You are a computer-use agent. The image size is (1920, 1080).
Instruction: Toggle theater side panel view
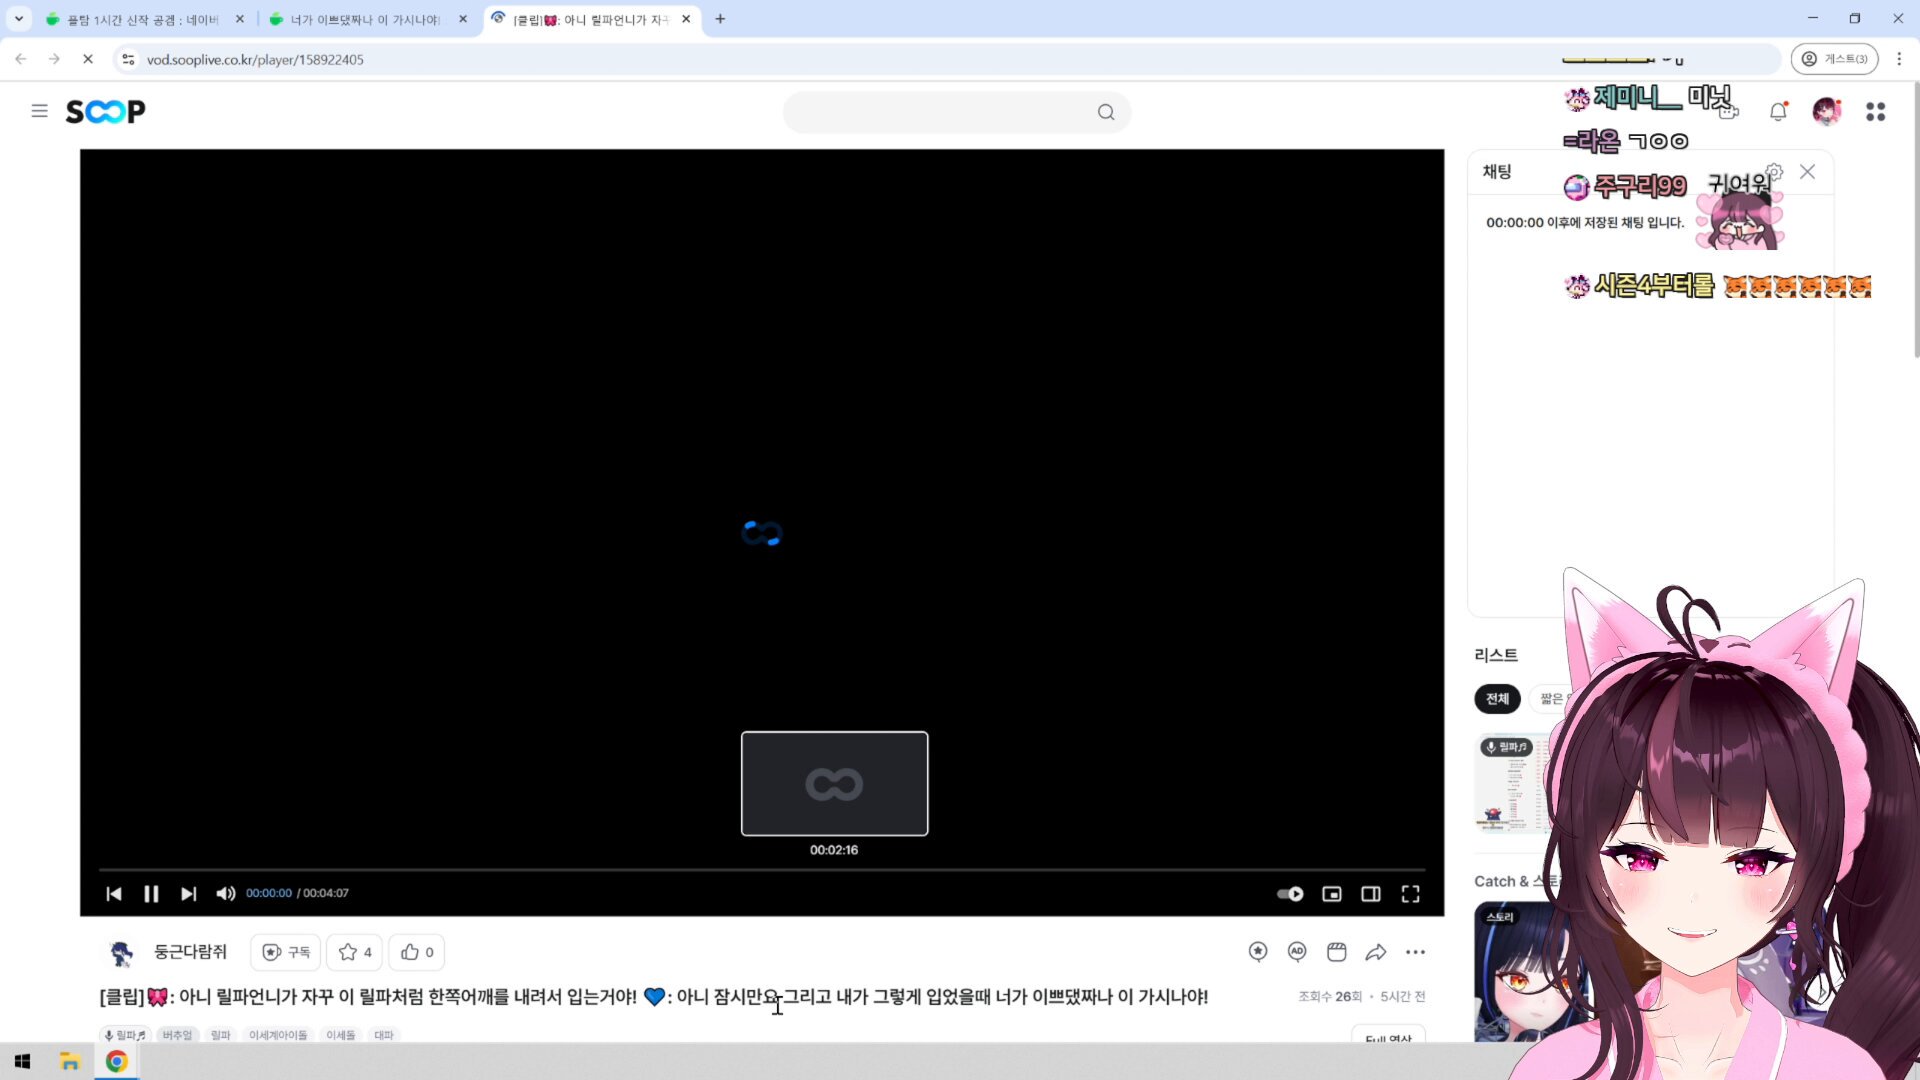(1371, 894)
